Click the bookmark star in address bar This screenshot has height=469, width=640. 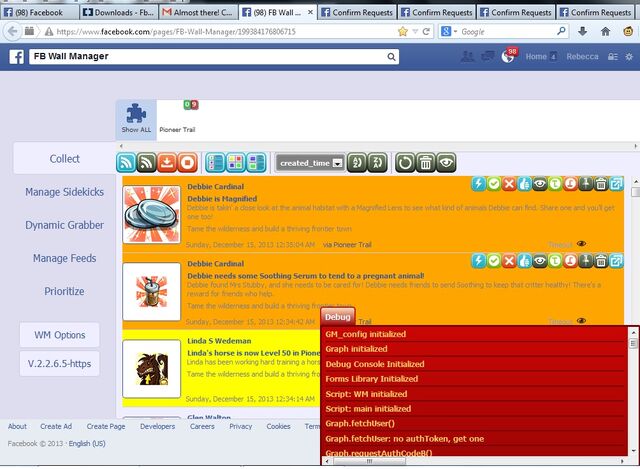tap(402, 31)
